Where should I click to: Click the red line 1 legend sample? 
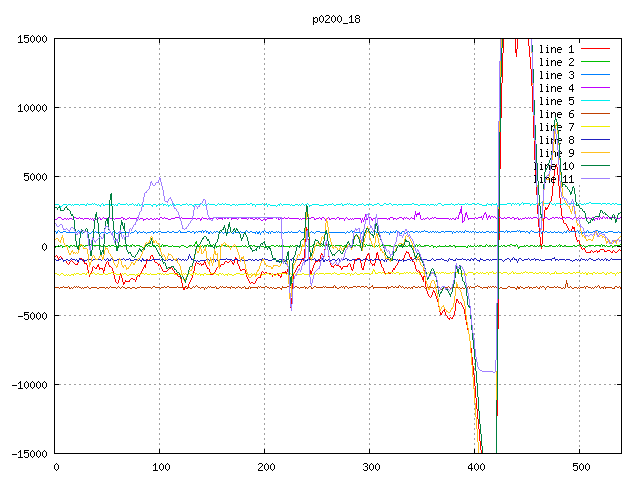[595, 49]
